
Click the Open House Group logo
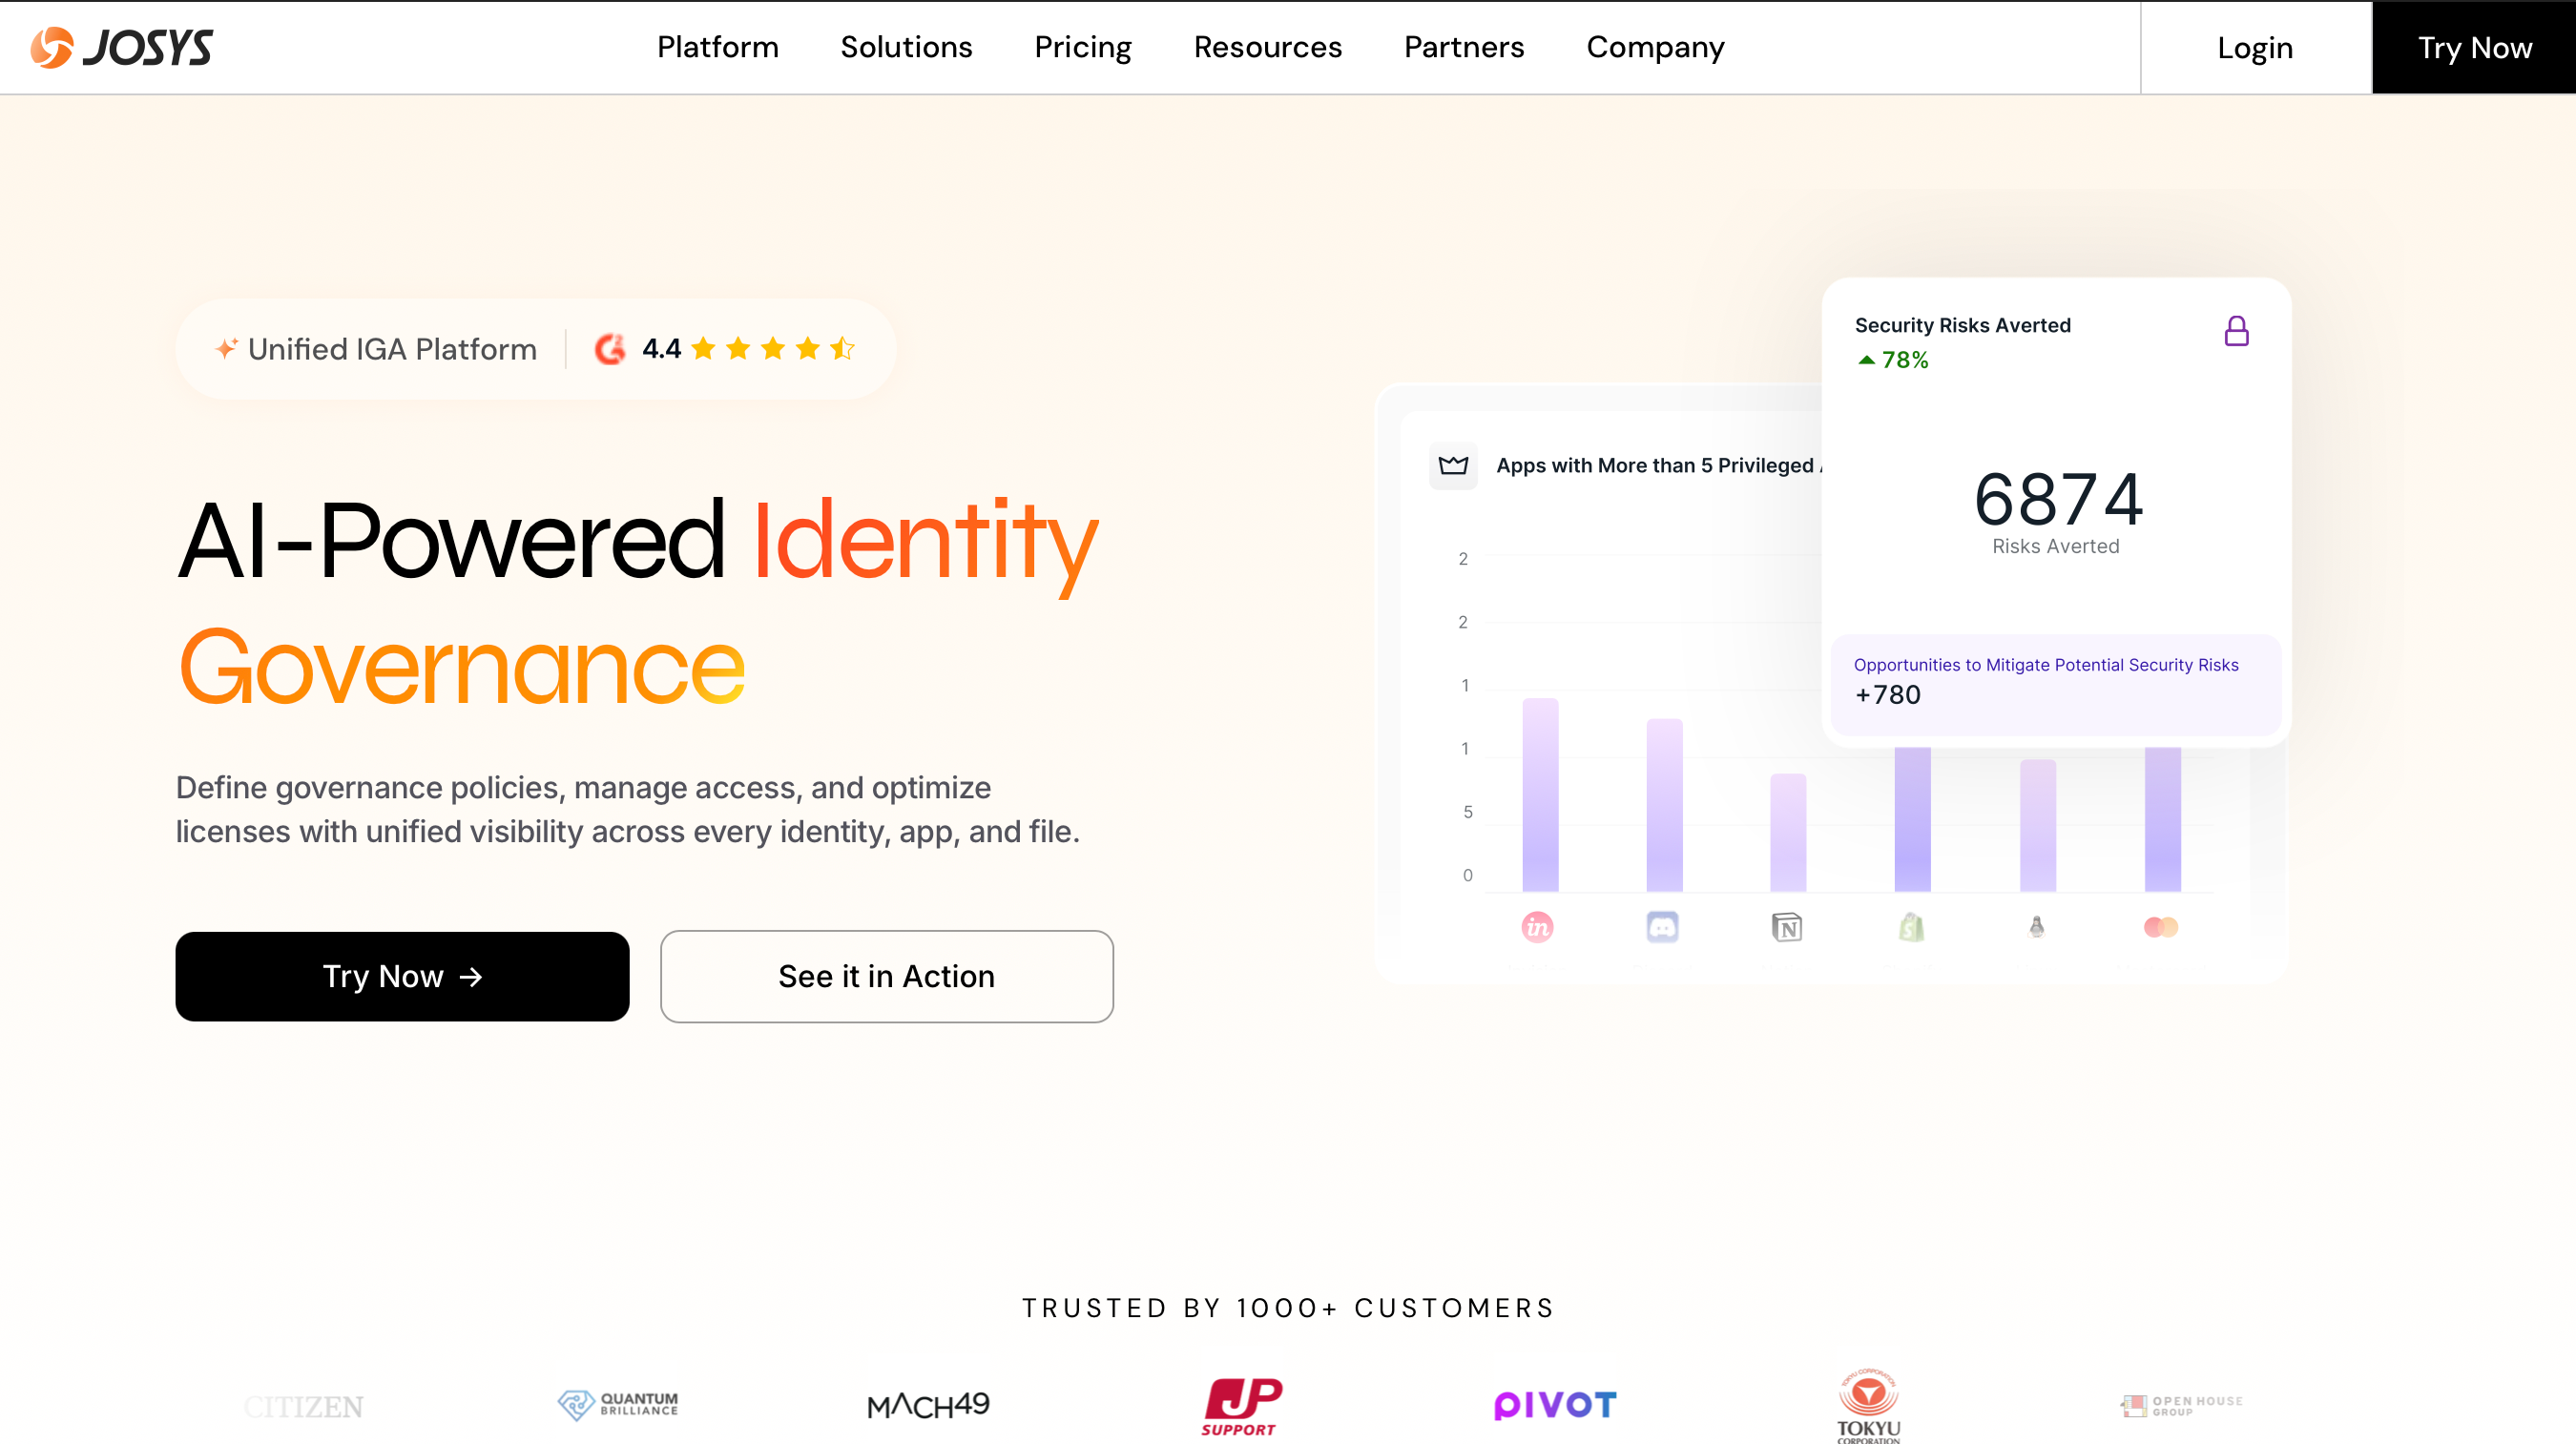click(x=2181, y=1406)
